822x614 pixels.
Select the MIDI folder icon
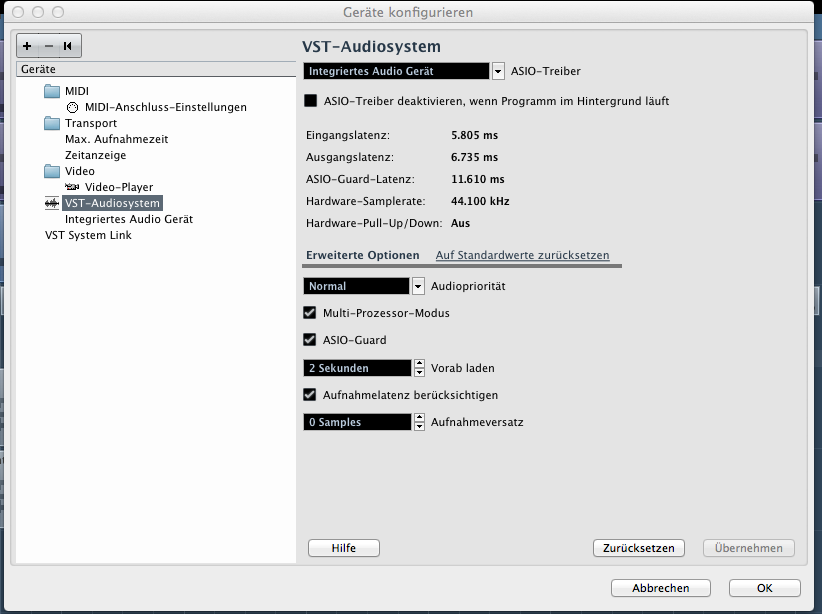53,92
